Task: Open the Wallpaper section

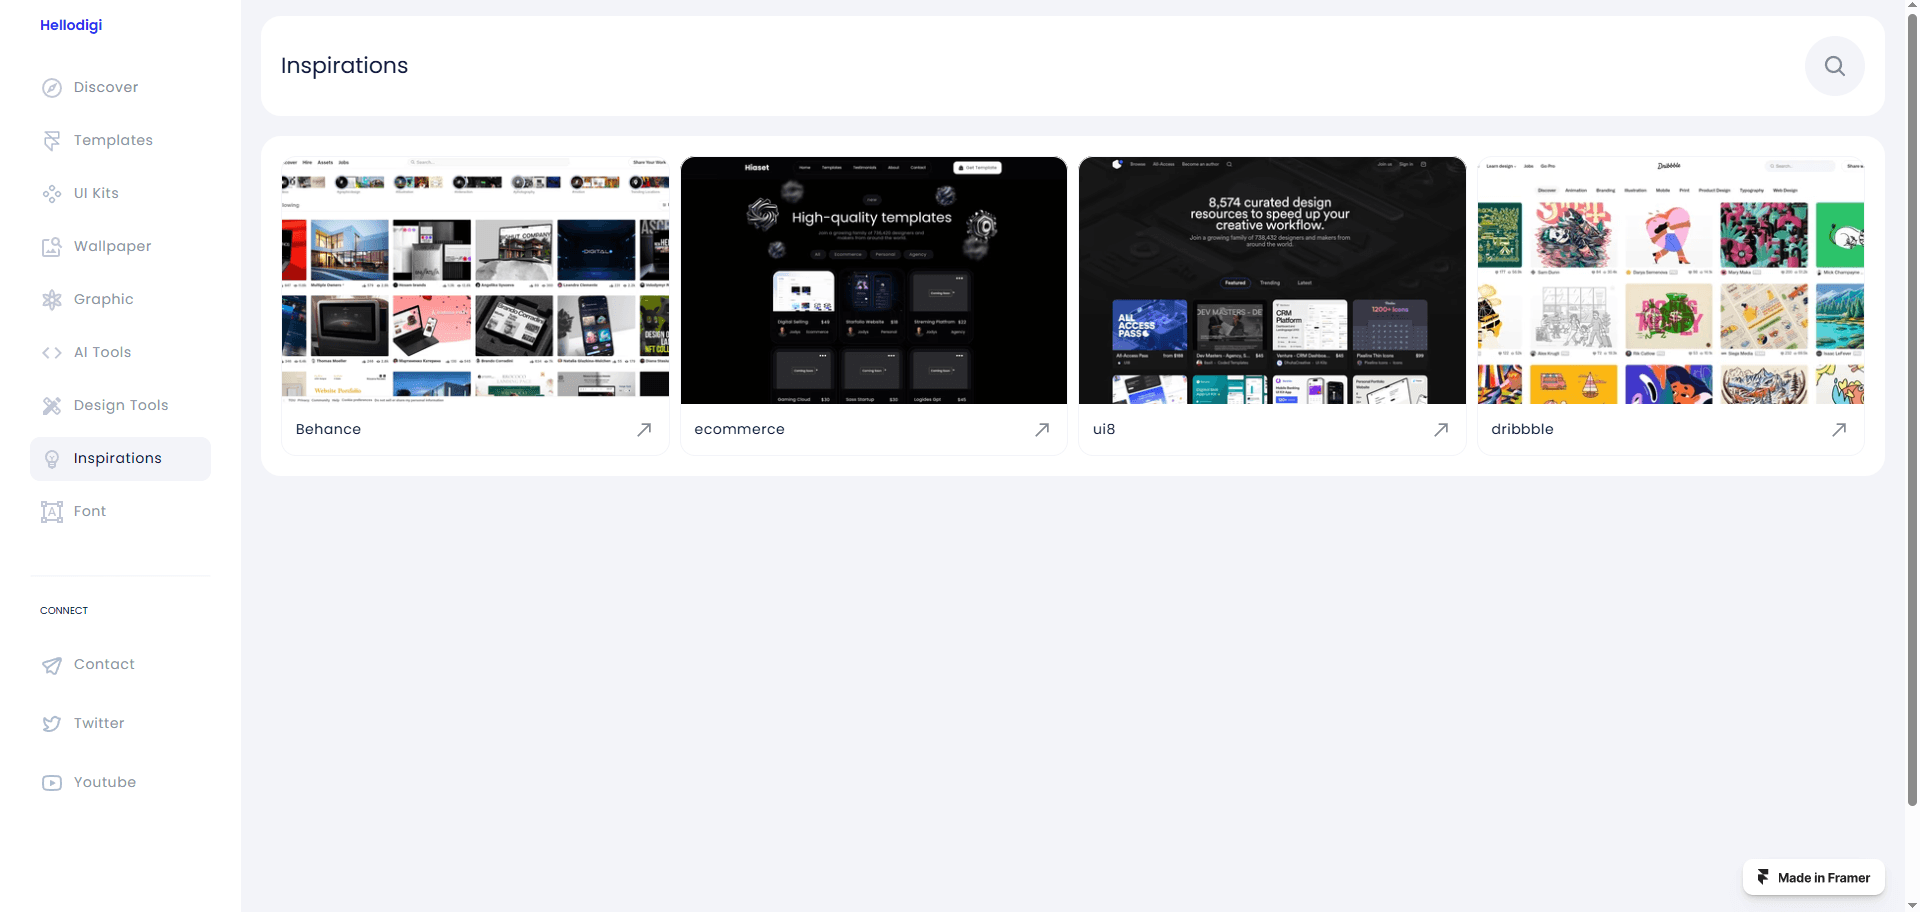Action: (120, 247)
